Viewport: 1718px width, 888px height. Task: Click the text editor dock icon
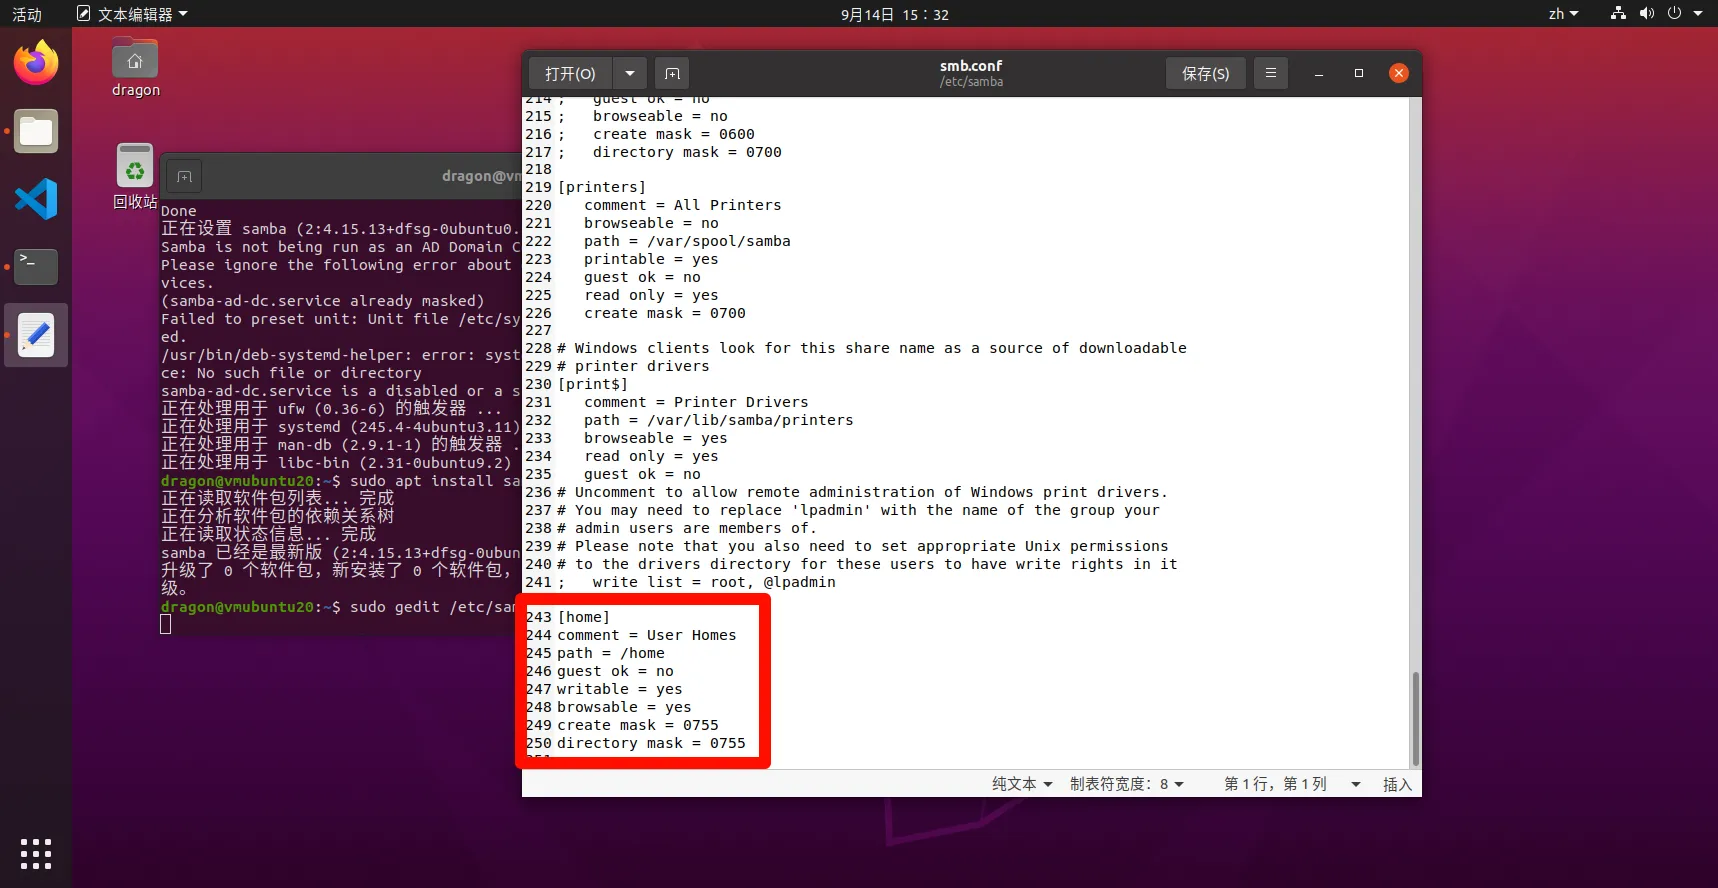click(x=36, y=335)
